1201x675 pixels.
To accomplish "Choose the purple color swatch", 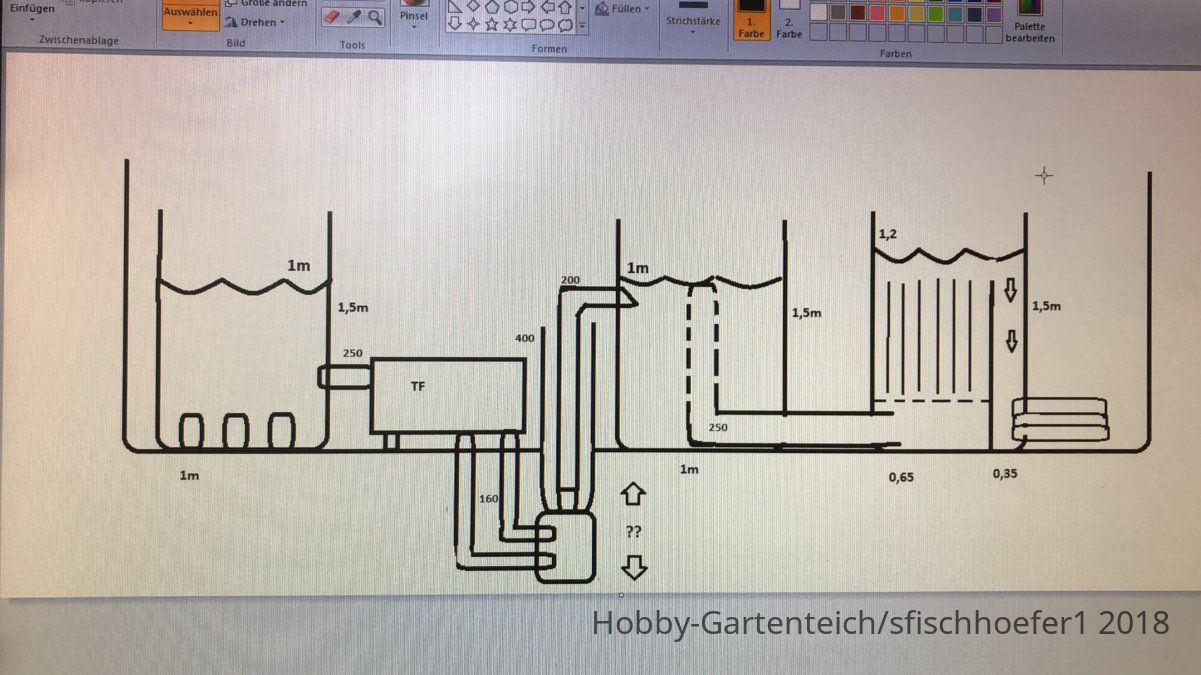I will (993, 13).
